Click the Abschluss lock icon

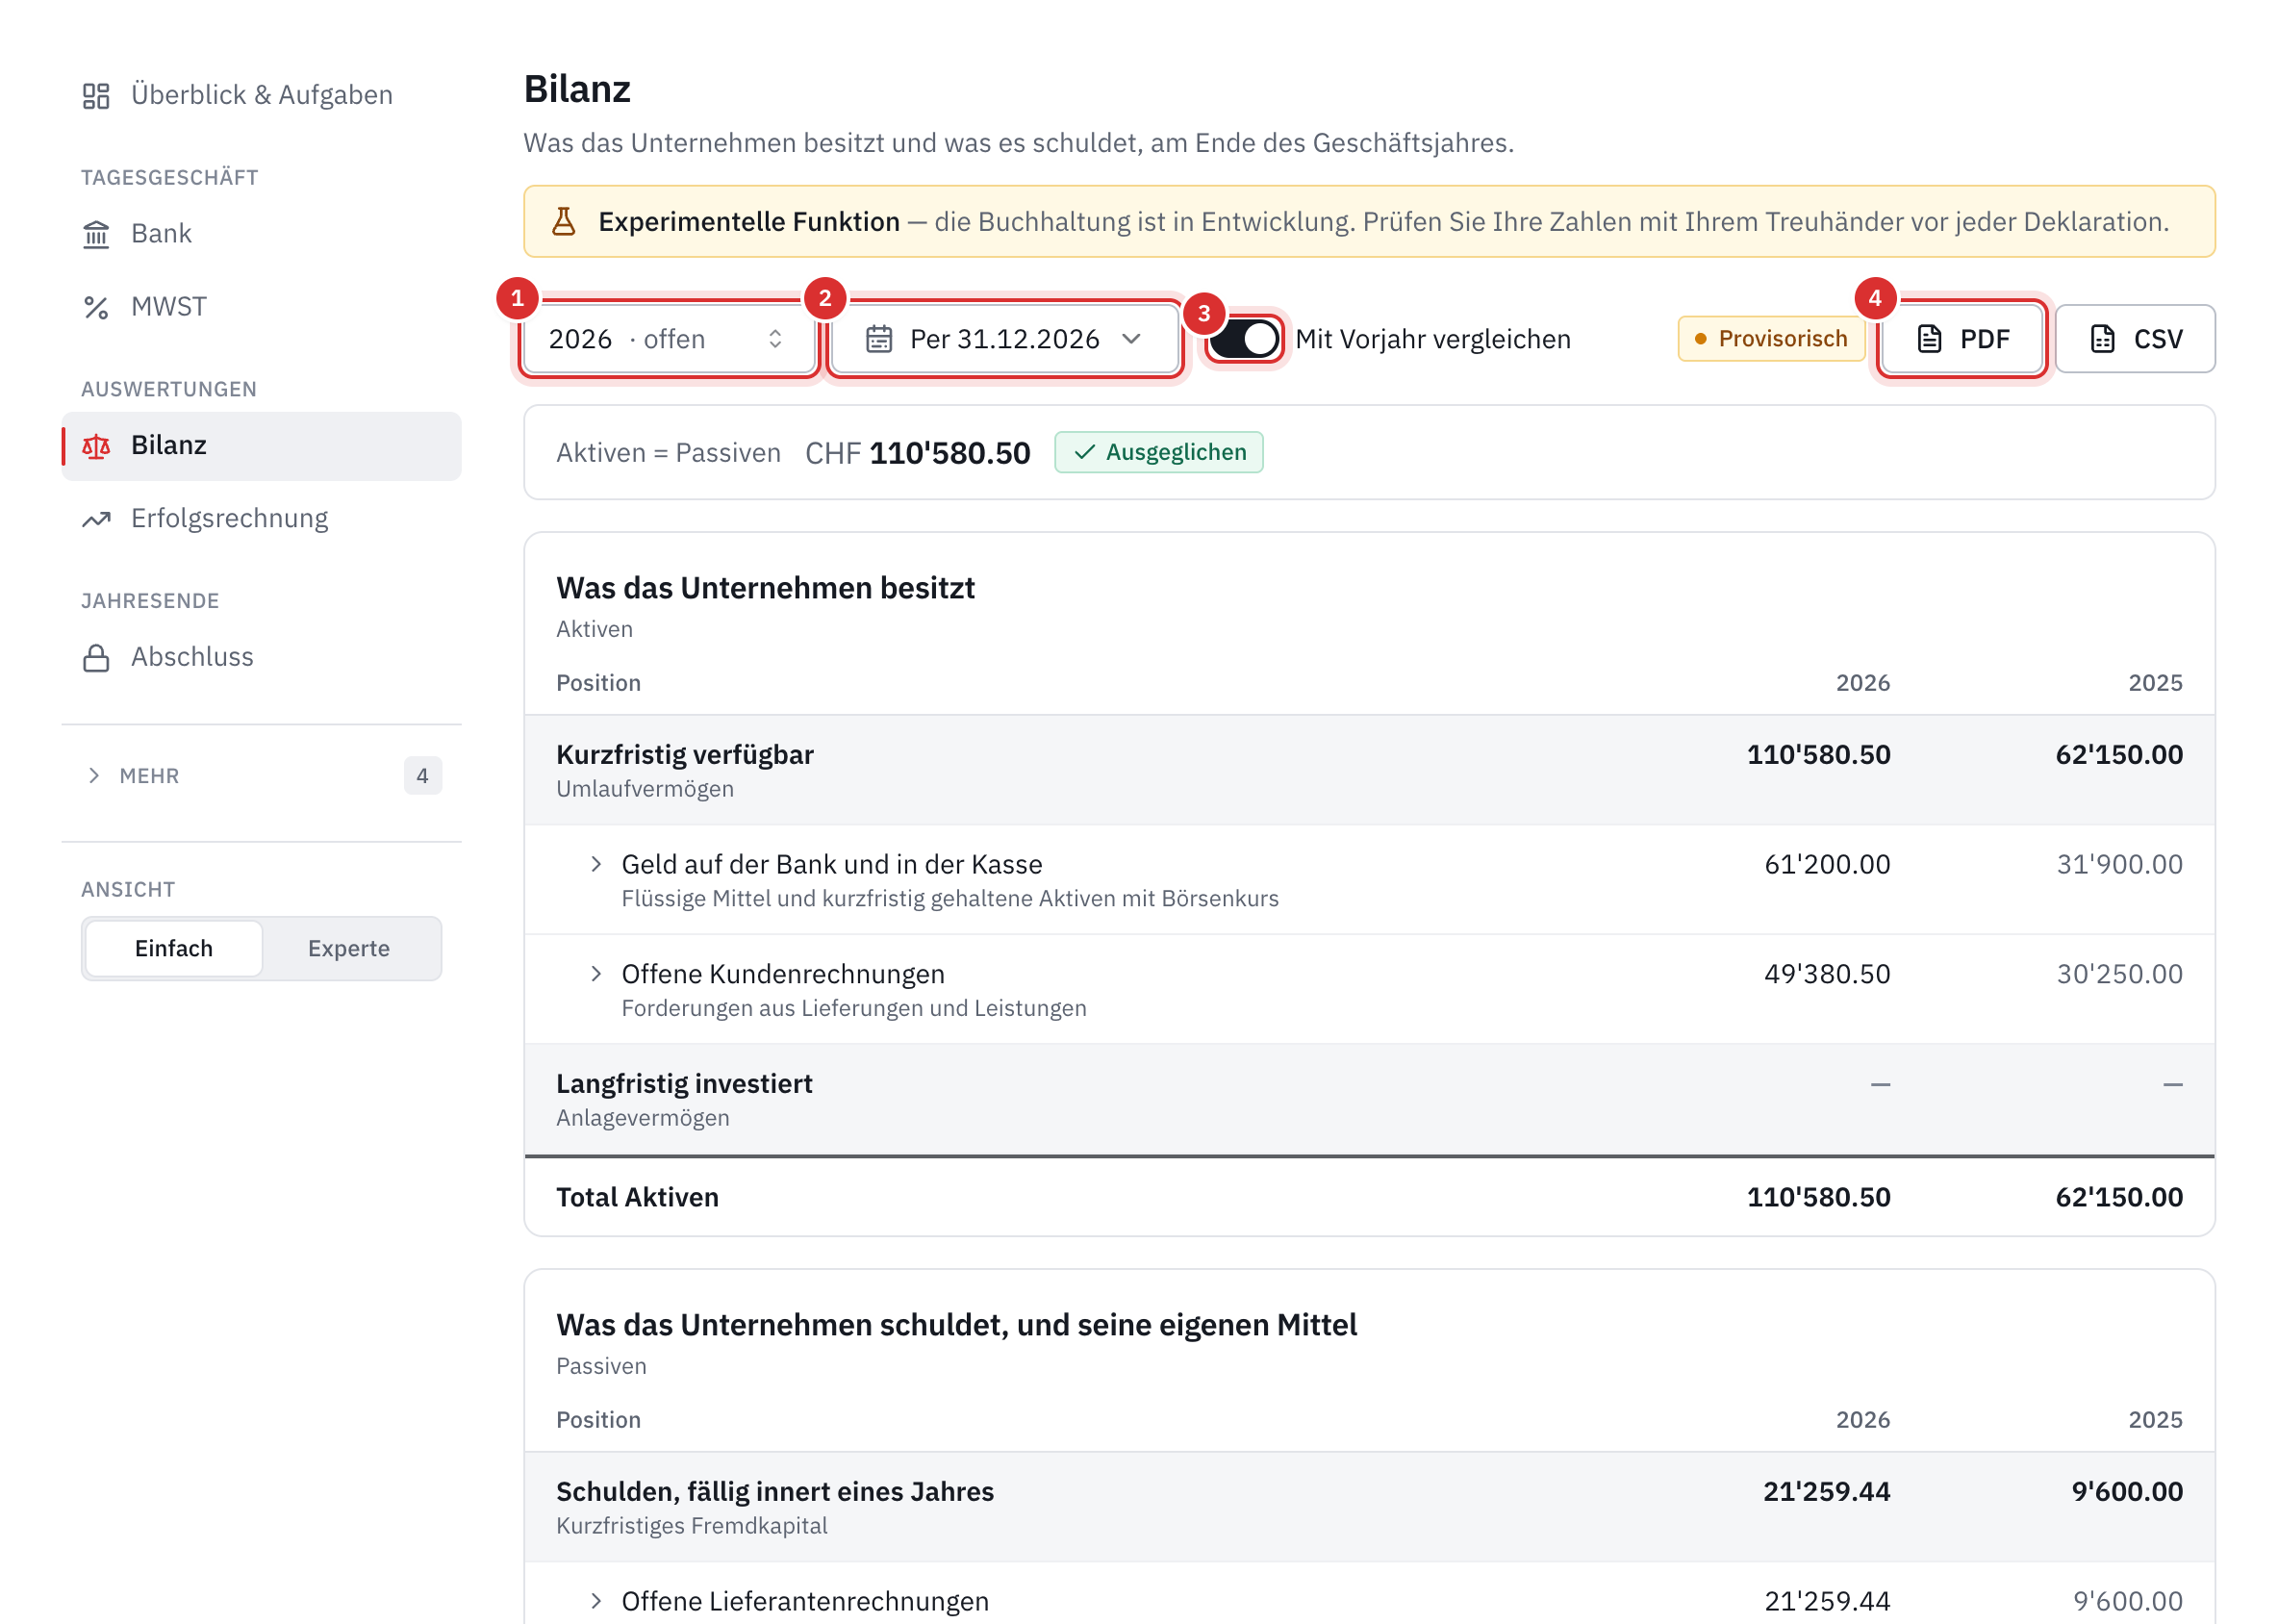coord(96,658)
